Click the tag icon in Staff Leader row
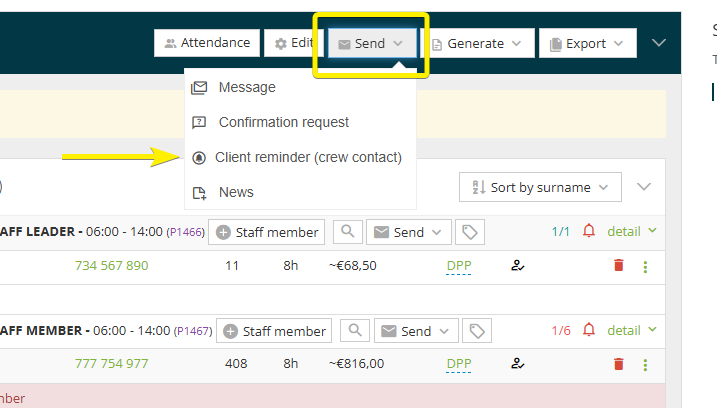717x408 pixels. click(x=469, y=232)
